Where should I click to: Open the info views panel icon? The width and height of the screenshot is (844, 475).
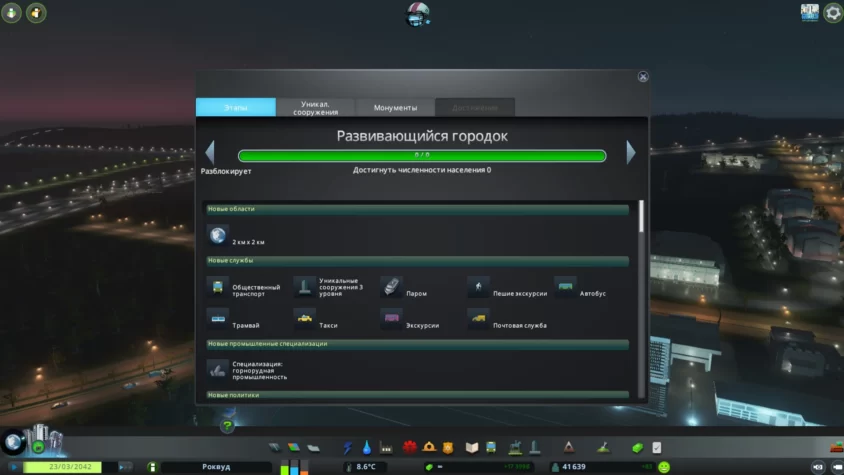[x=810, y=12]
